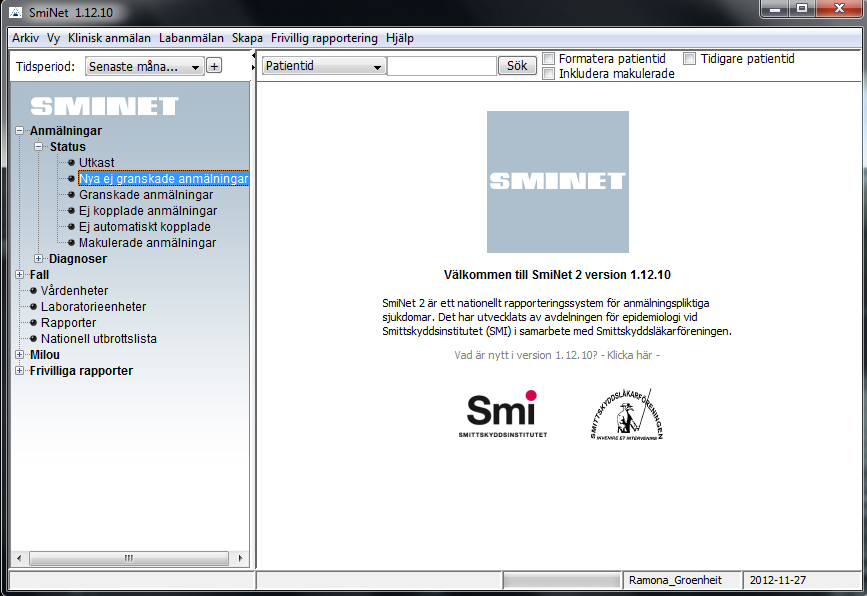The height and width of the screenshot is (596, 867).
Task: Enable Tidigare patientid checkbox
Action: [690, 59]
